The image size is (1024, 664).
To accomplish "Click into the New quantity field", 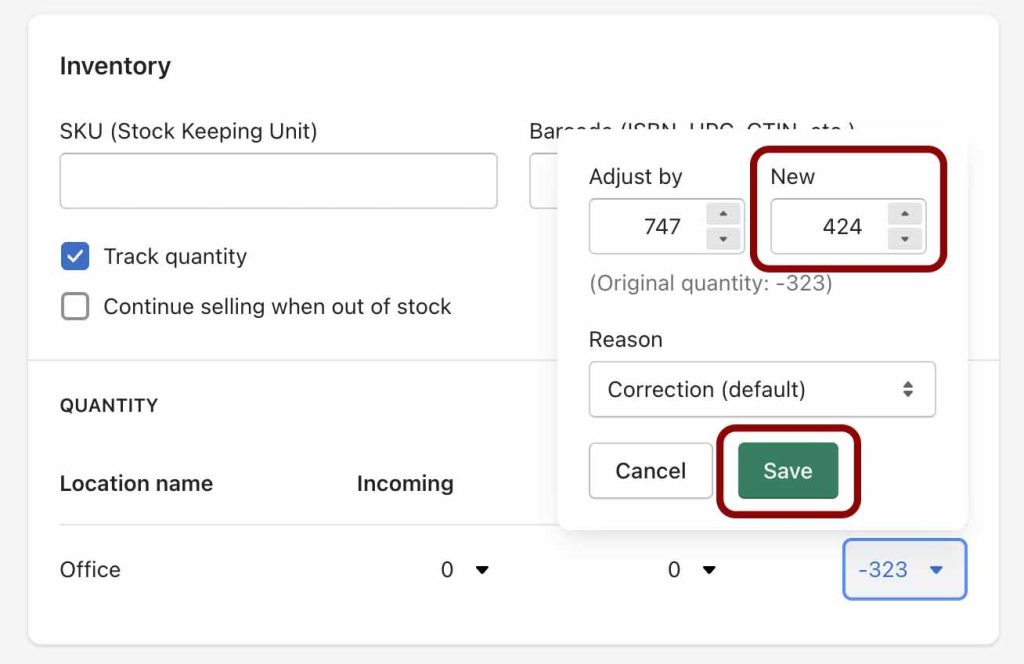I will (x=829, y=227).
